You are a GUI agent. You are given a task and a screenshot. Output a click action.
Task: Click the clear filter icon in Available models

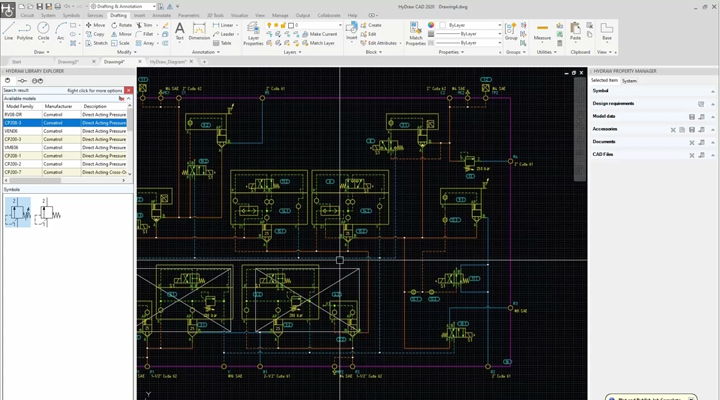122,98
